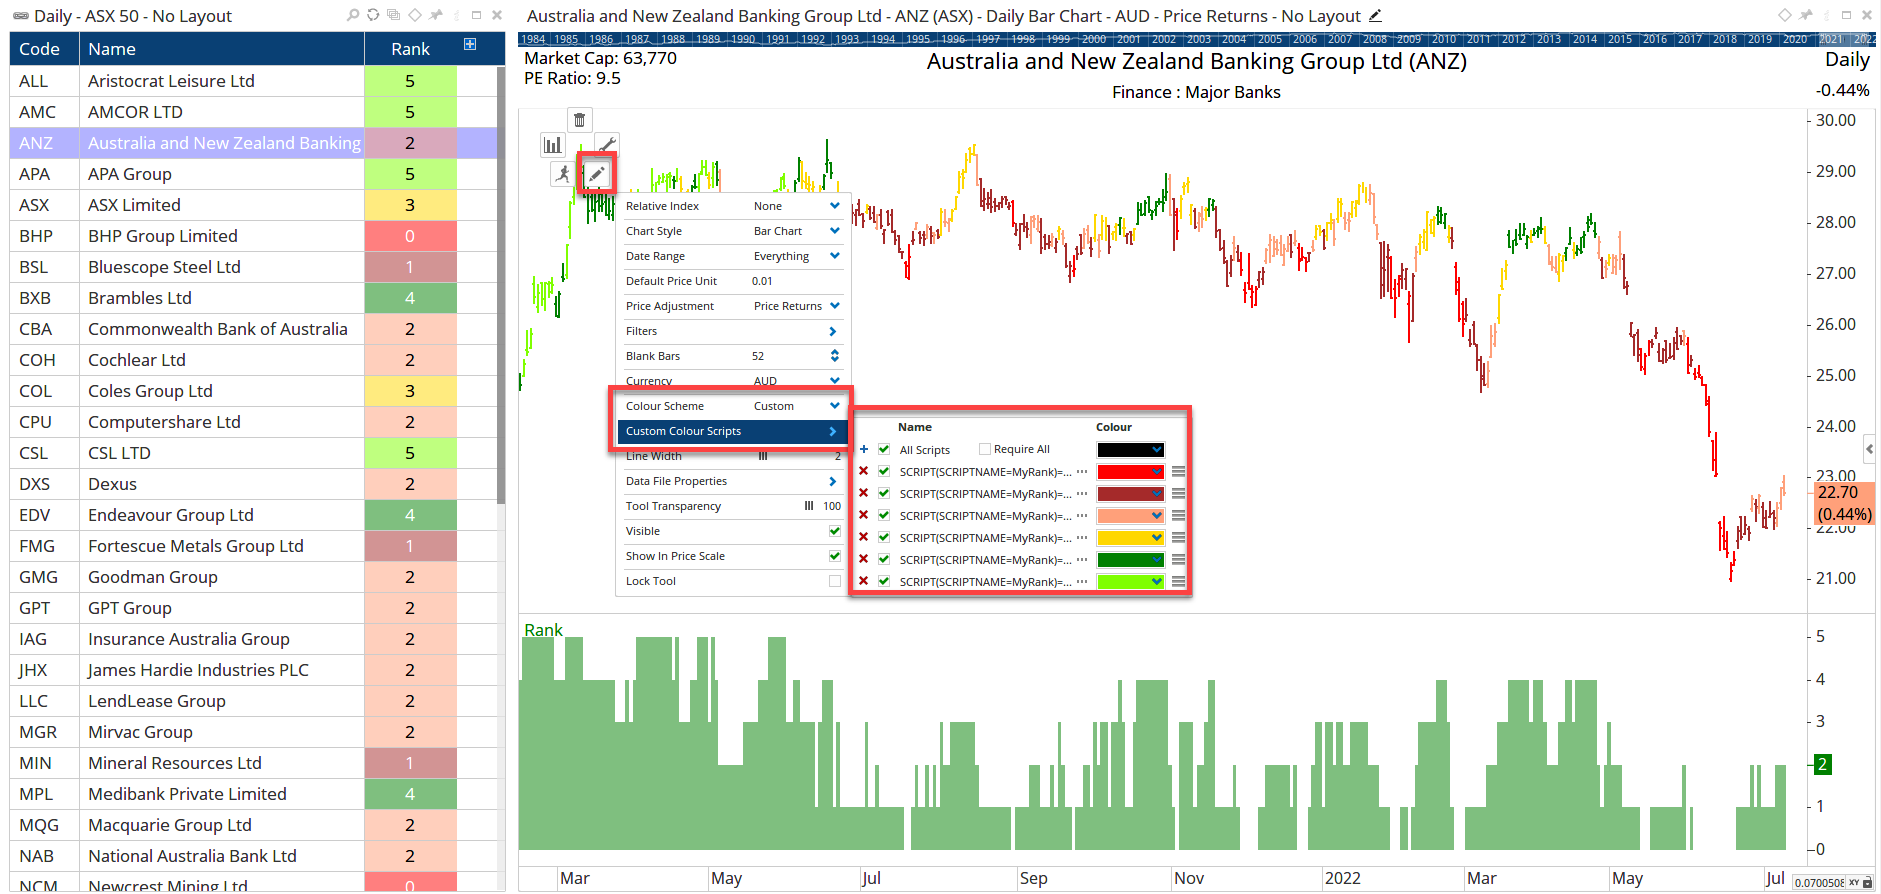Click 2015 on the year timeline strip
The width and height of the screenshot is (1881, 894).
(x=1620, y=39)
